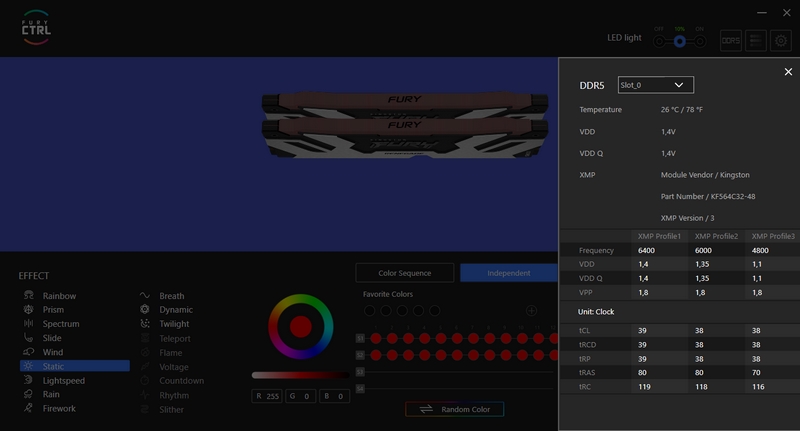800x431 pixels.
Task: Set LED light to OFF position
Action: point(659,41)
